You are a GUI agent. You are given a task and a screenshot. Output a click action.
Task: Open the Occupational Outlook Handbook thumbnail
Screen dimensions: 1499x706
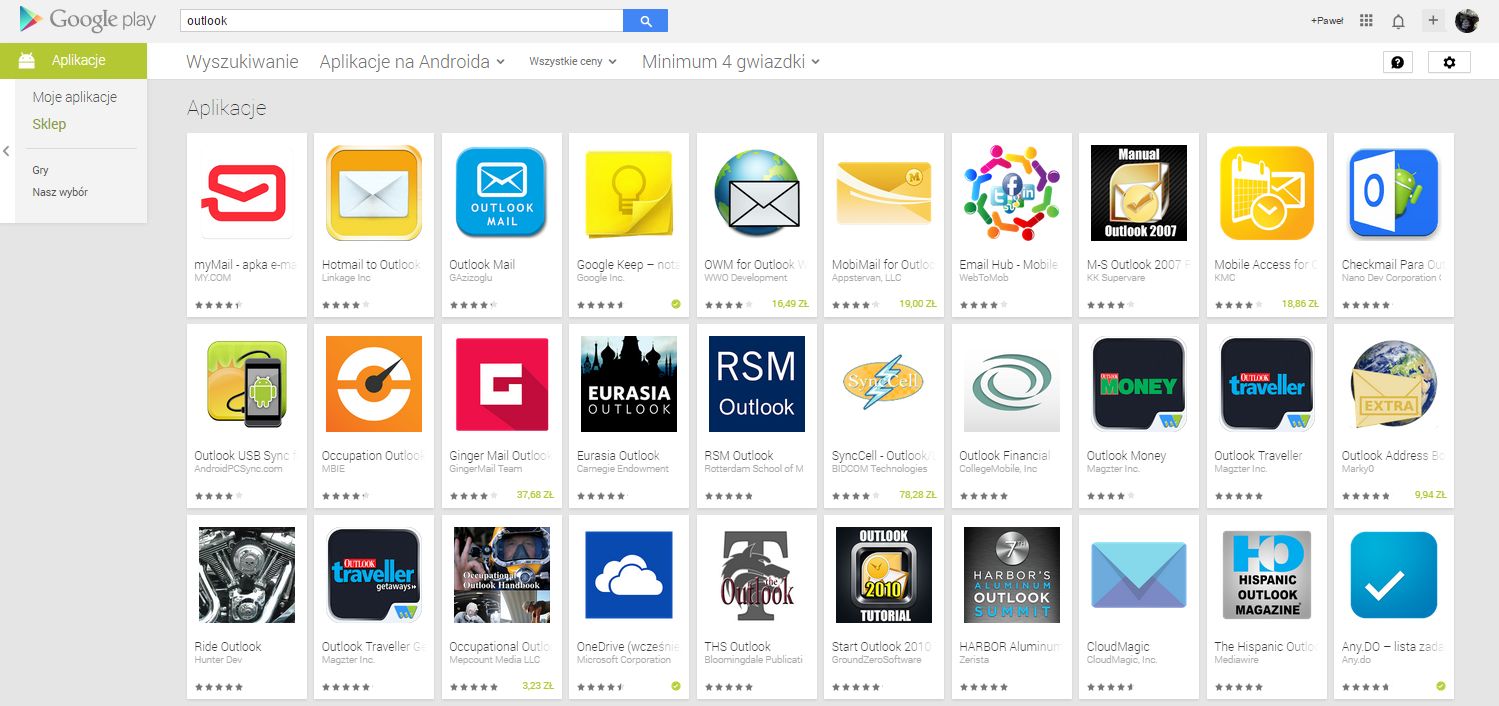coord(501,575)
